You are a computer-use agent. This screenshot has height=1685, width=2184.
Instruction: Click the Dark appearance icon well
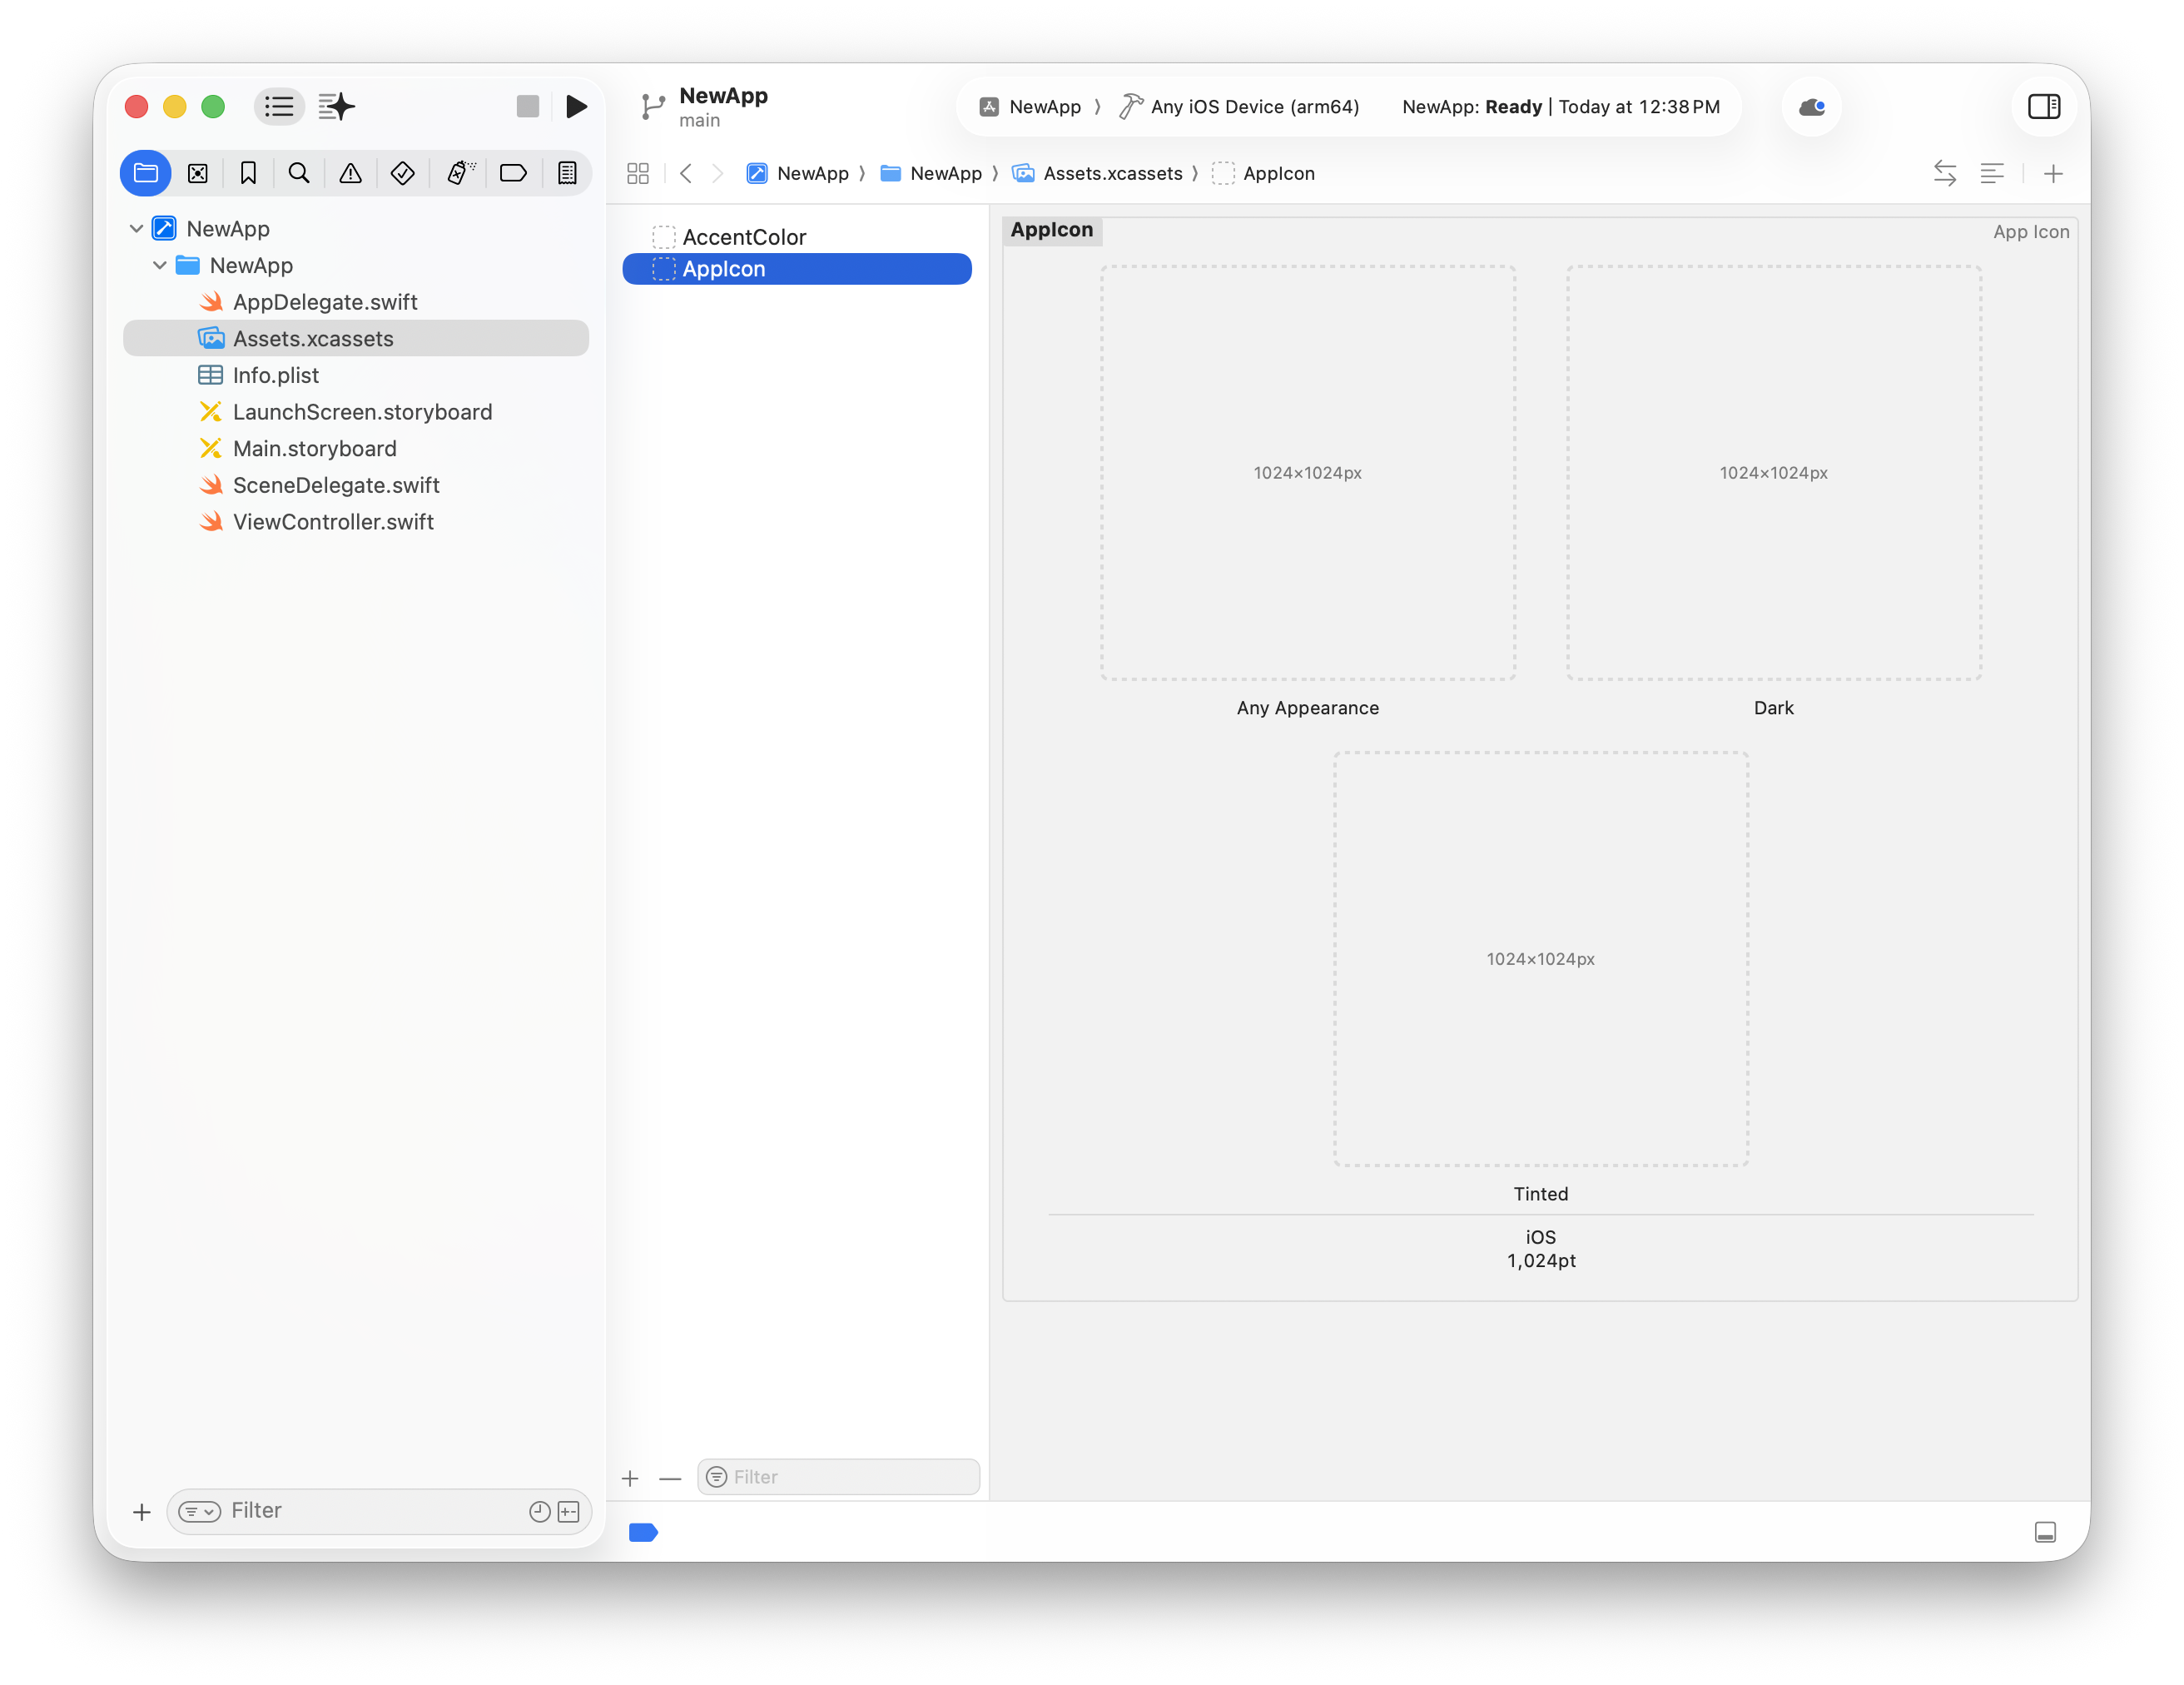[1774, 473]
